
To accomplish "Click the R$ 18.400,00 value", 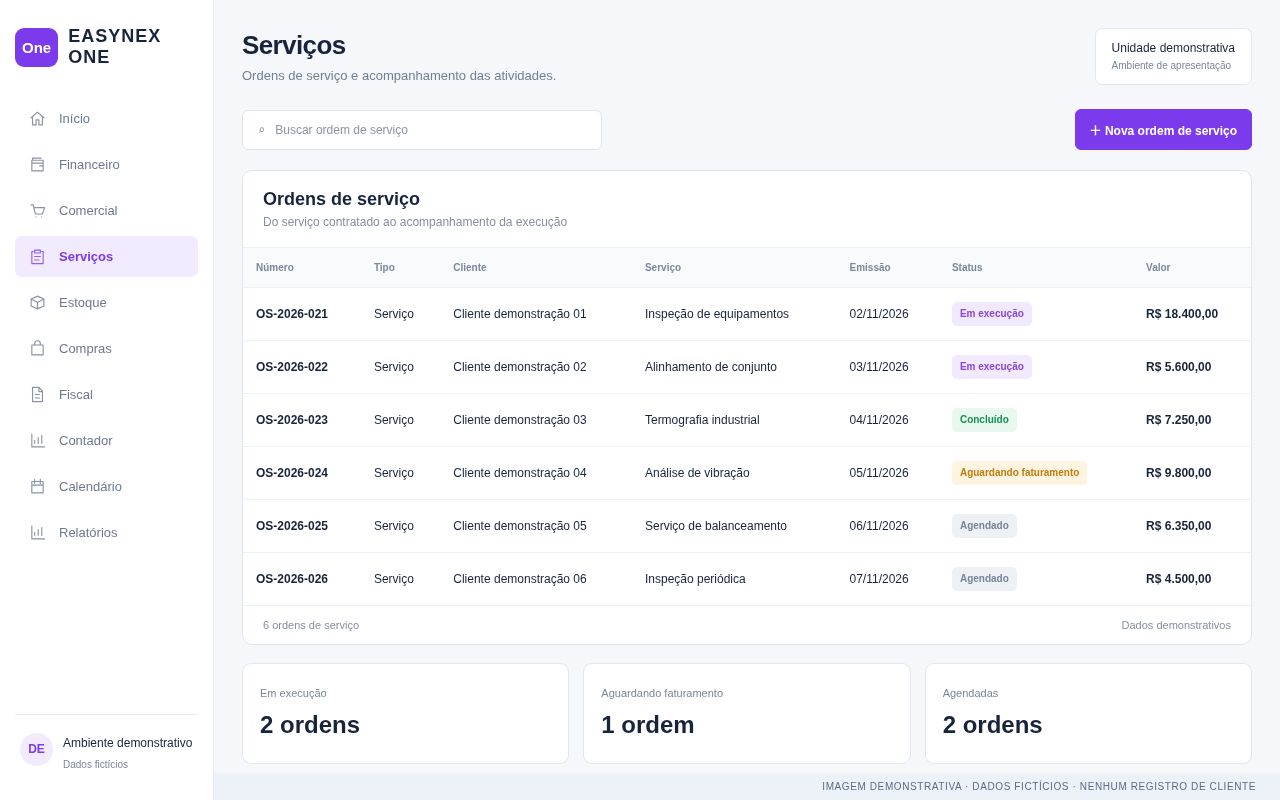I will pyautogui.click(x=1182, y=314).
